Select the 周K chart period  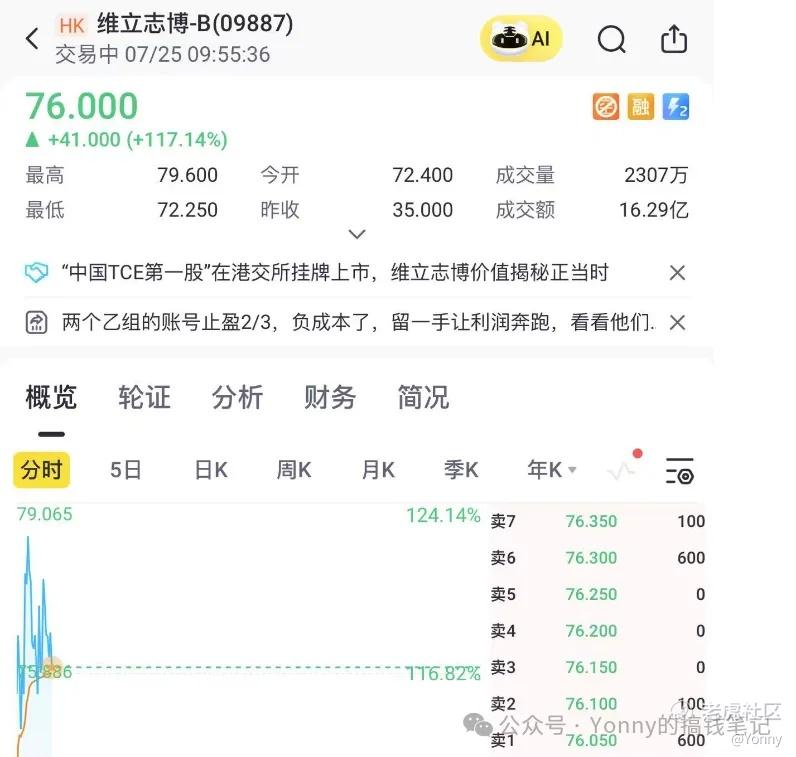[294, 470]
